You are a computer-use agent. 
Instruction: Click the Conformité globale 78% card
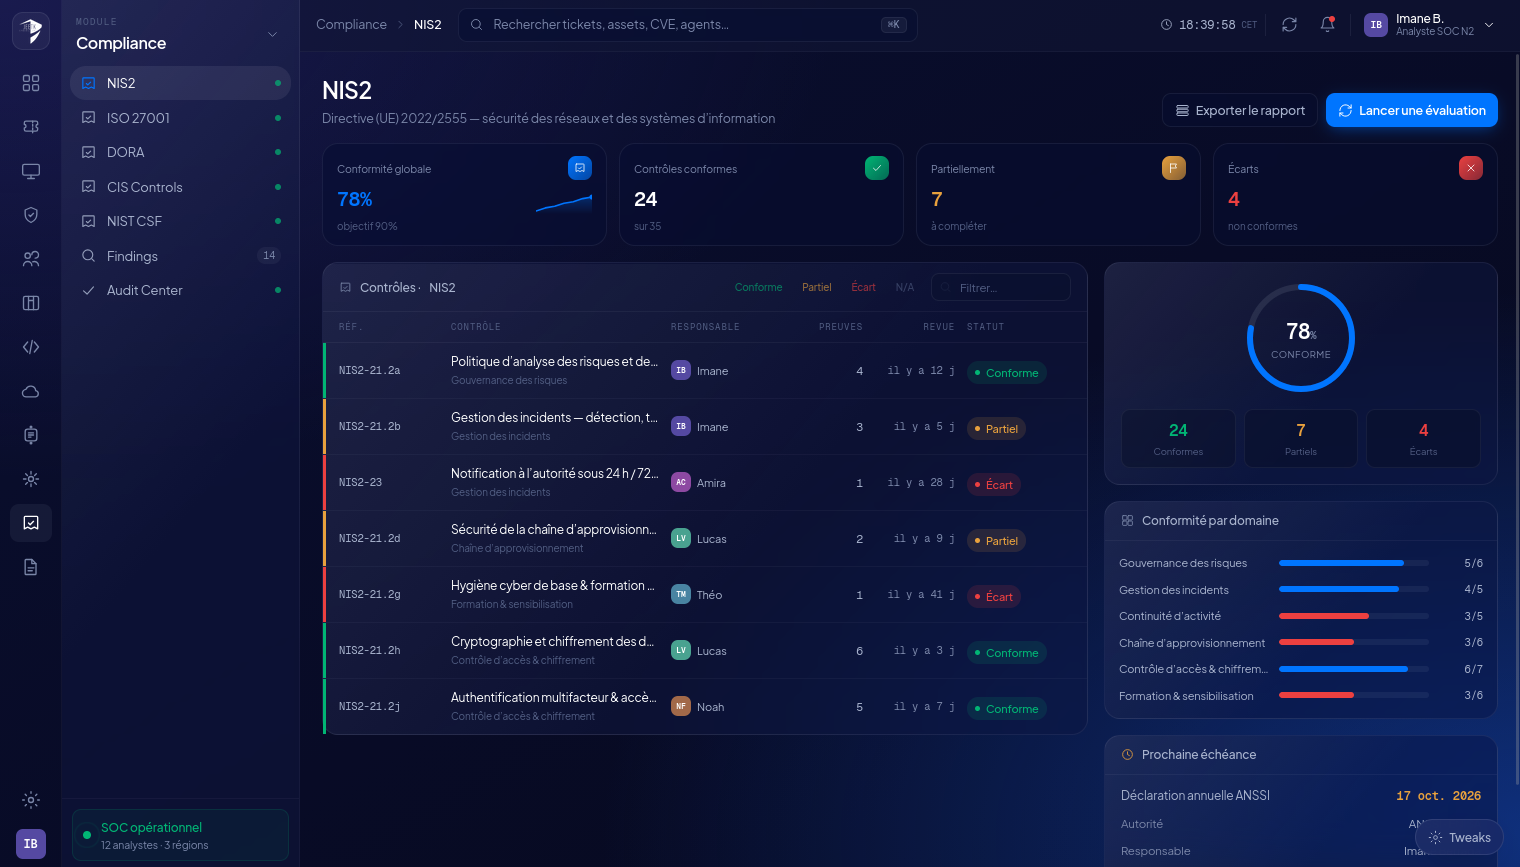[464, 194]
